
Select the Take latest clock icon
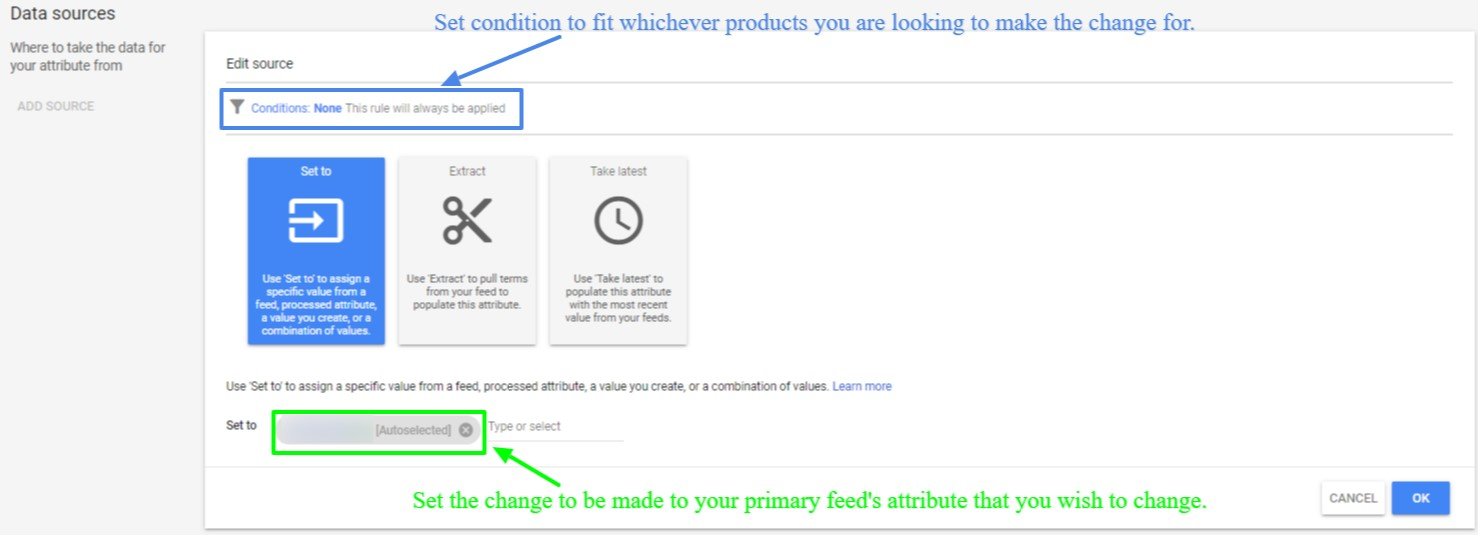tap(618, 221)
